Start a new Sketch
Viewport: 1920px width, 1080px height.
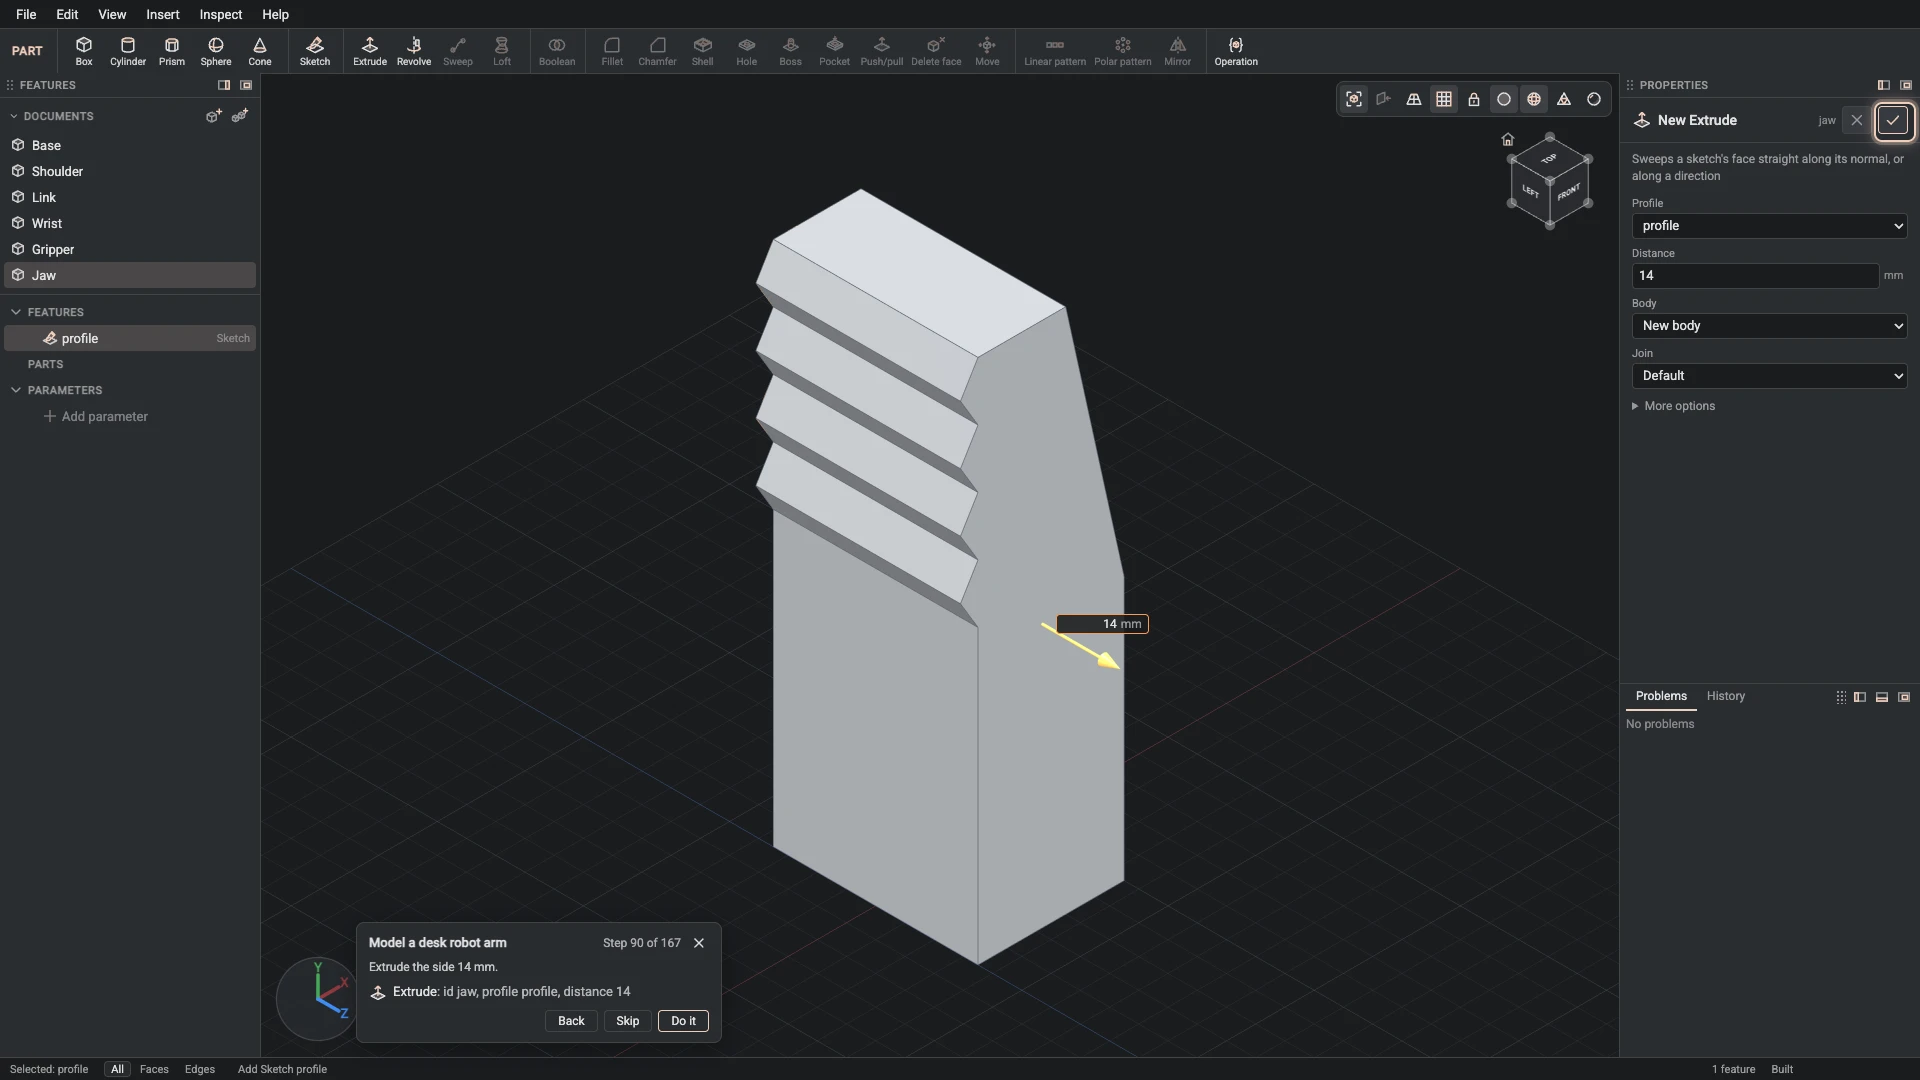(x=315, y=51)
